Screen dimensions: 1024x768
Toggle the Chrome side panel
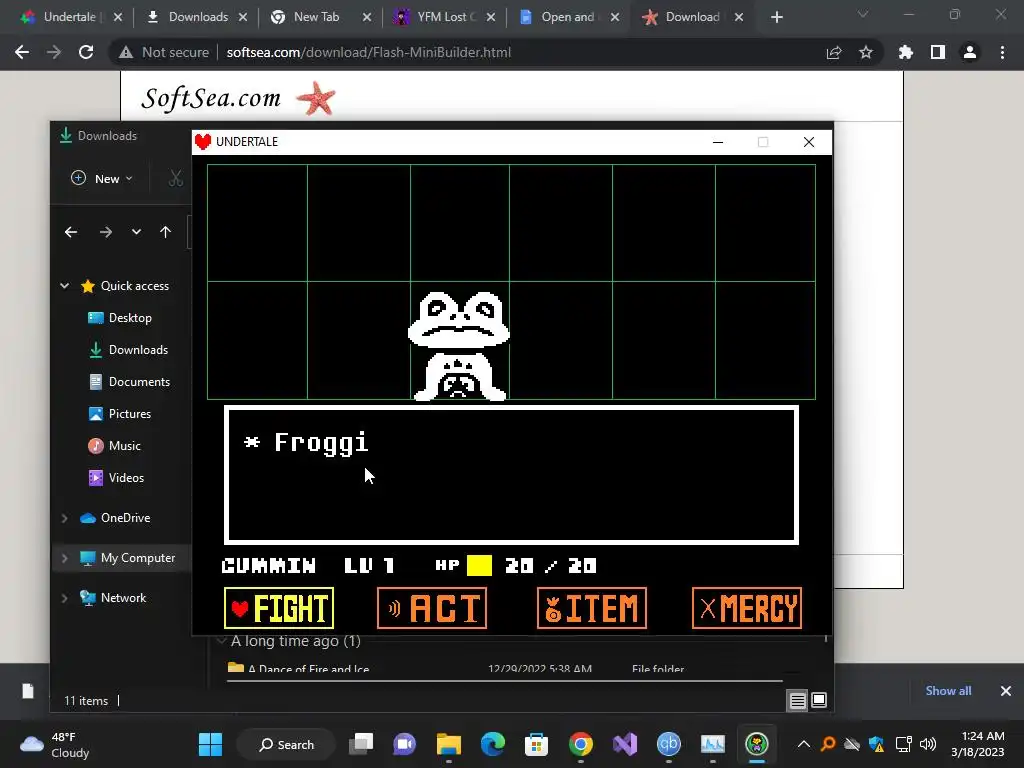938,52
